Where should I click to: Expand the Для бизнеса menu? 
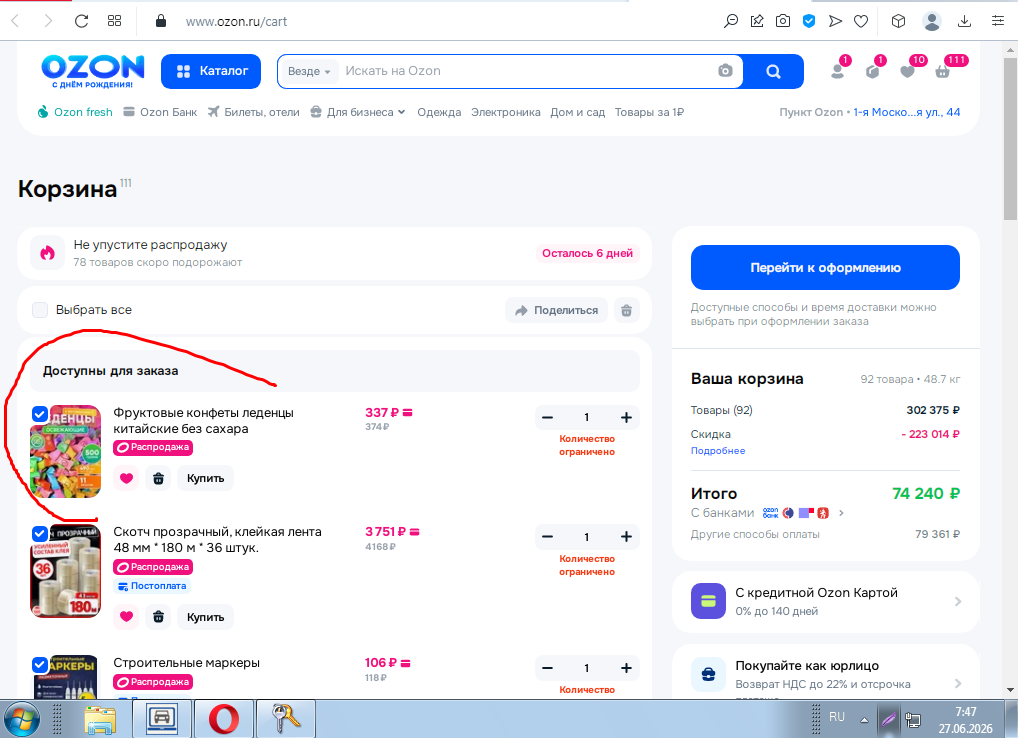pos(358,112)
